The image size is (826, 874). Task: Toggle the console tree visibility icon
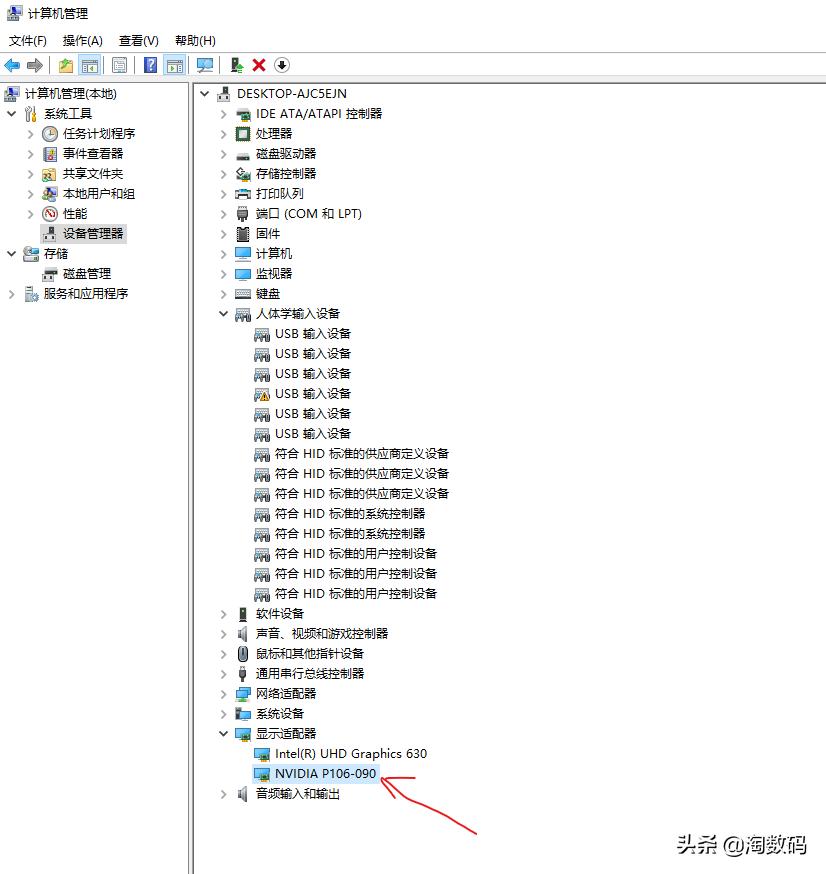click(x=90, y=64)
